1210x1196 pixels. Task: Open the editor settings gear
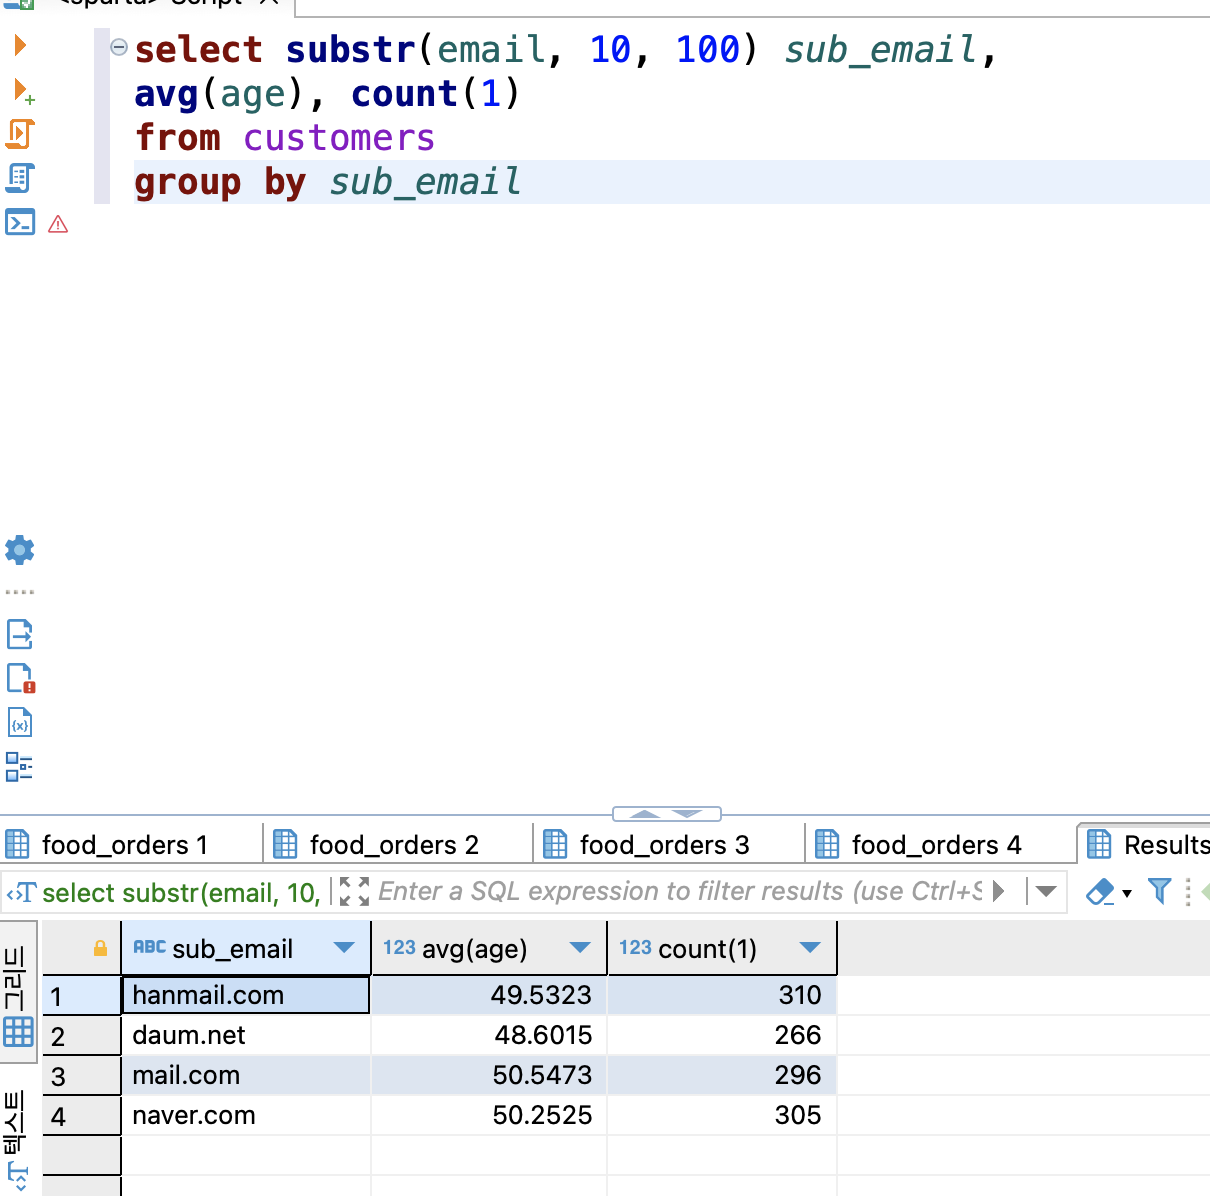[x=20, y=549]
